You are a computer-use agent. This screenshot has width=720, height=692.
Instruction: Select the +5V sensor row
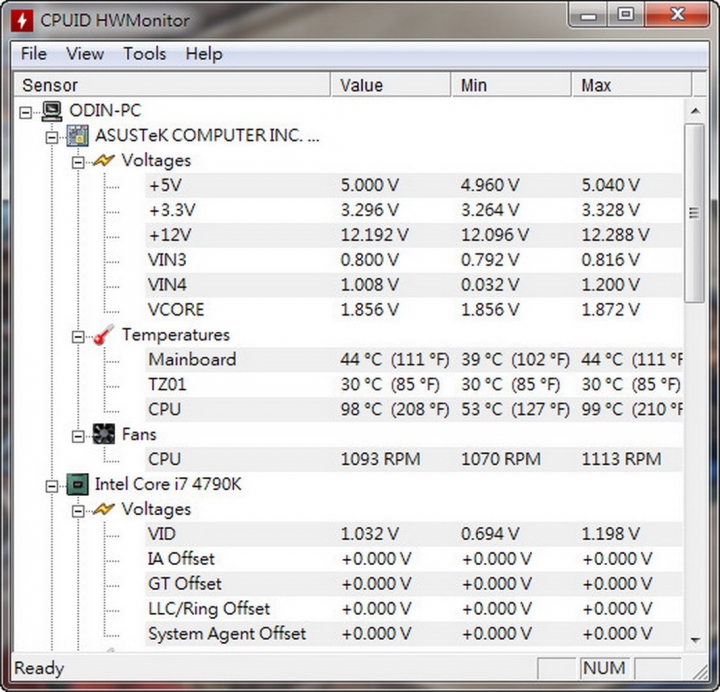tap(414, 186)
